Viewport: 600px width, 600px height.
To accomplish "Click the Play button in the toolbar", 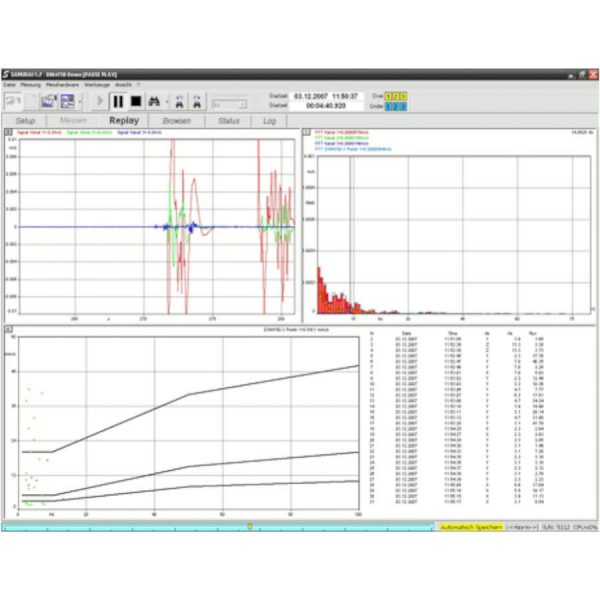I will click(x=100, y=101).
